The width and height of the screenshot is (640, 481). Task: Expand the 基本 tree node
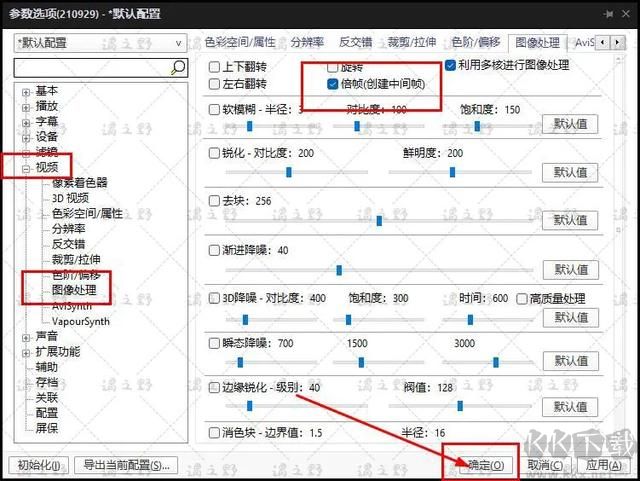point(26,92)
